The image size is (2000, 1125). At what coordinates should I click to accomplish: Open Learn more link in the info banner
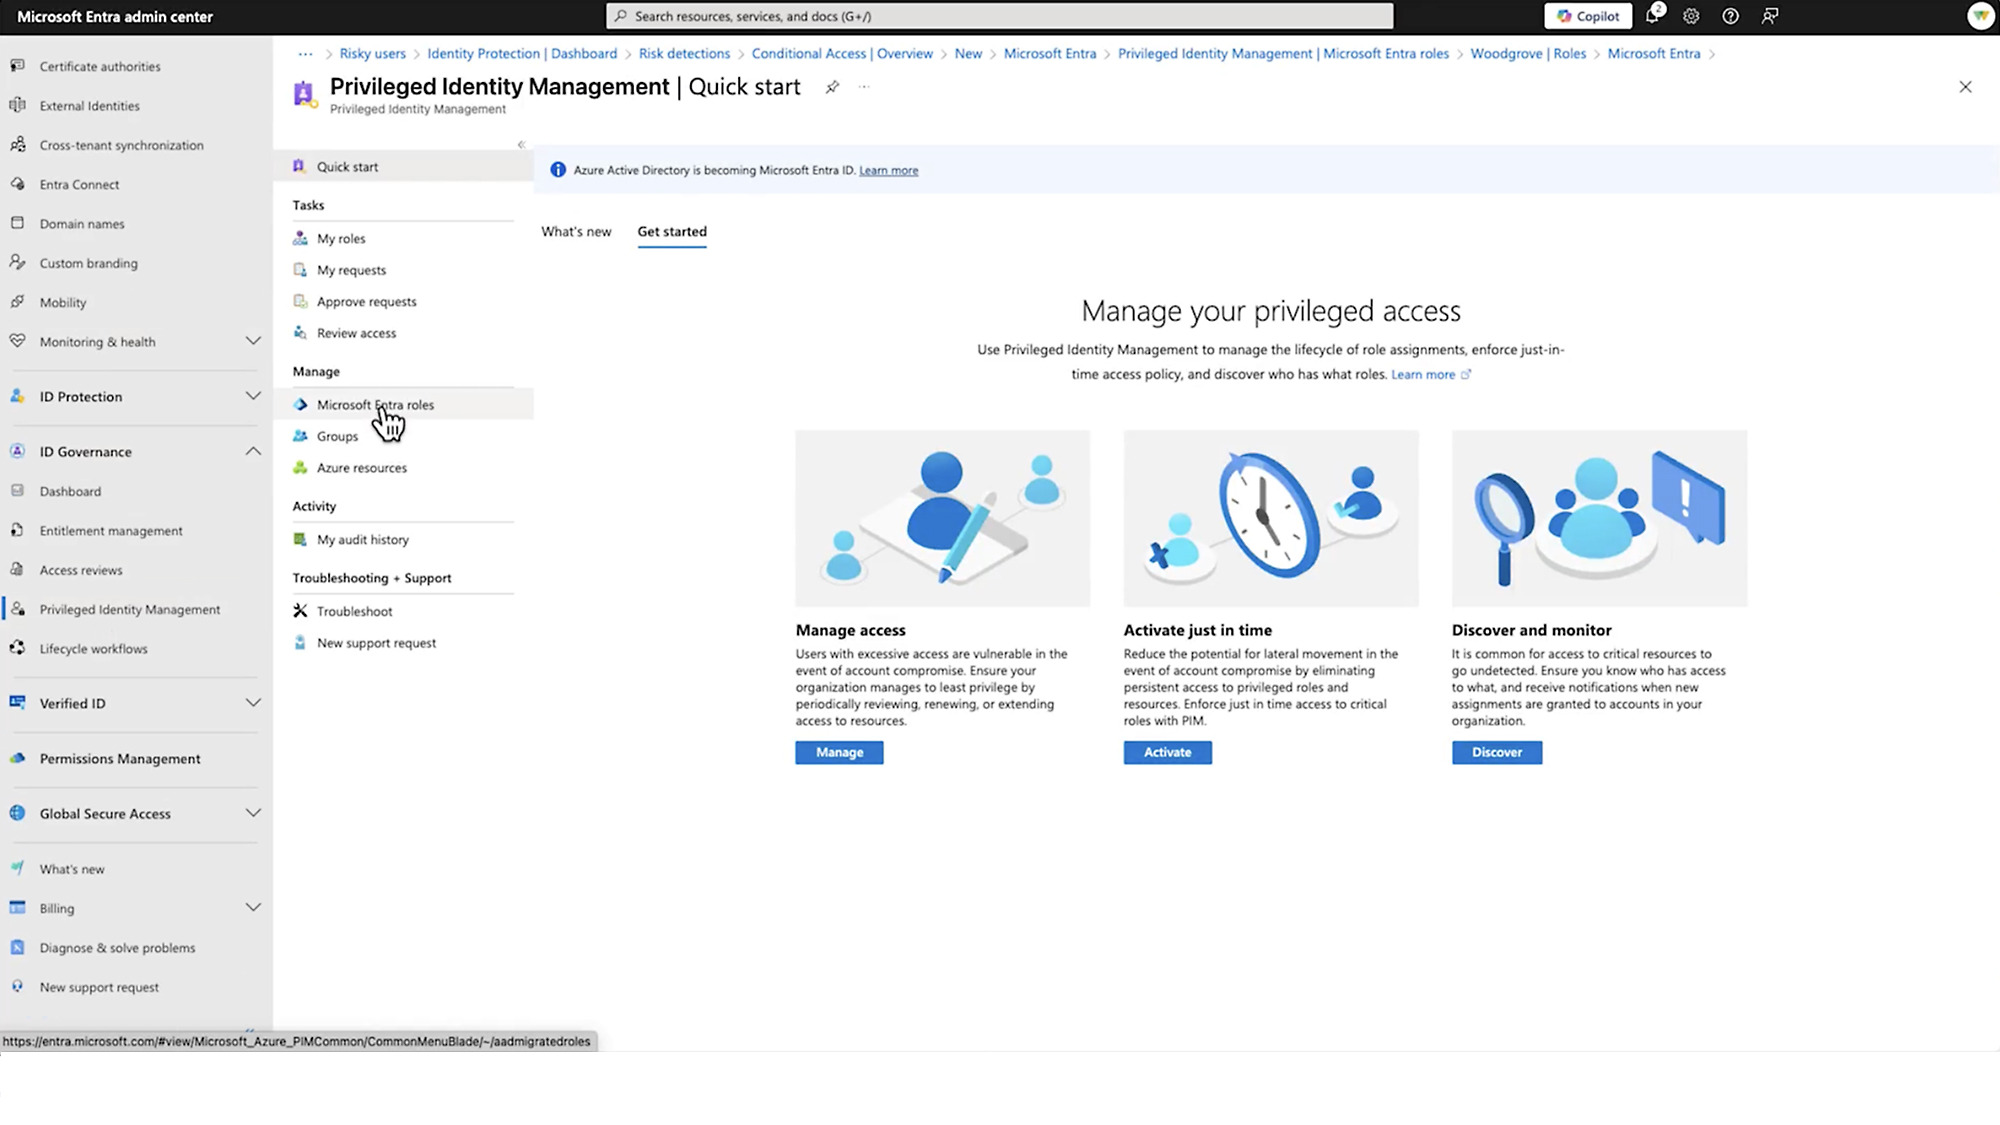pyautogui.click(x=888, y=171)
